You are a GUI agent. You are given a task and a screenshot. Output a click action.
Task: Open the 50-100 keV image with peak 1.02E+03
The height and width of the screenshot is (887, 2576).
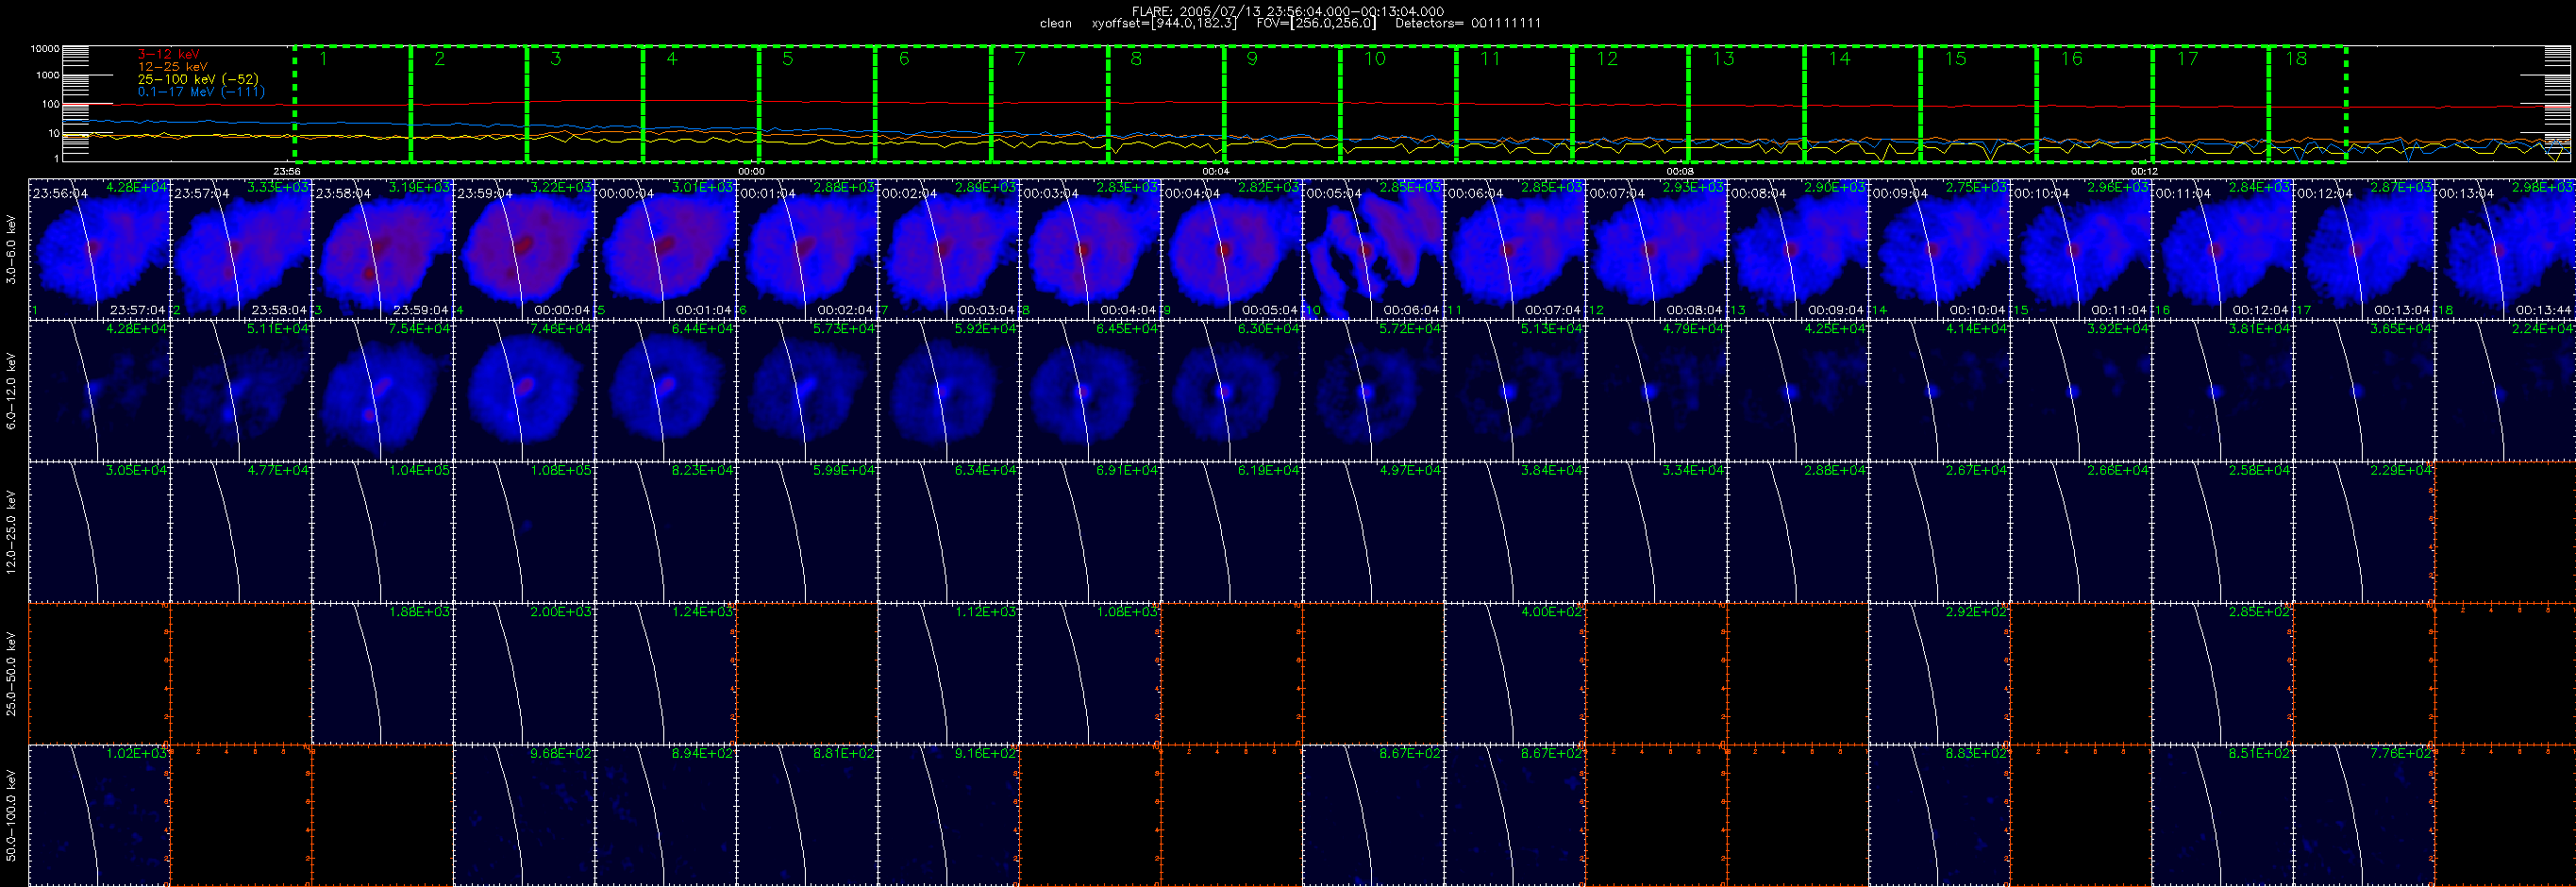pyautogui.click(x=99, y=815)
